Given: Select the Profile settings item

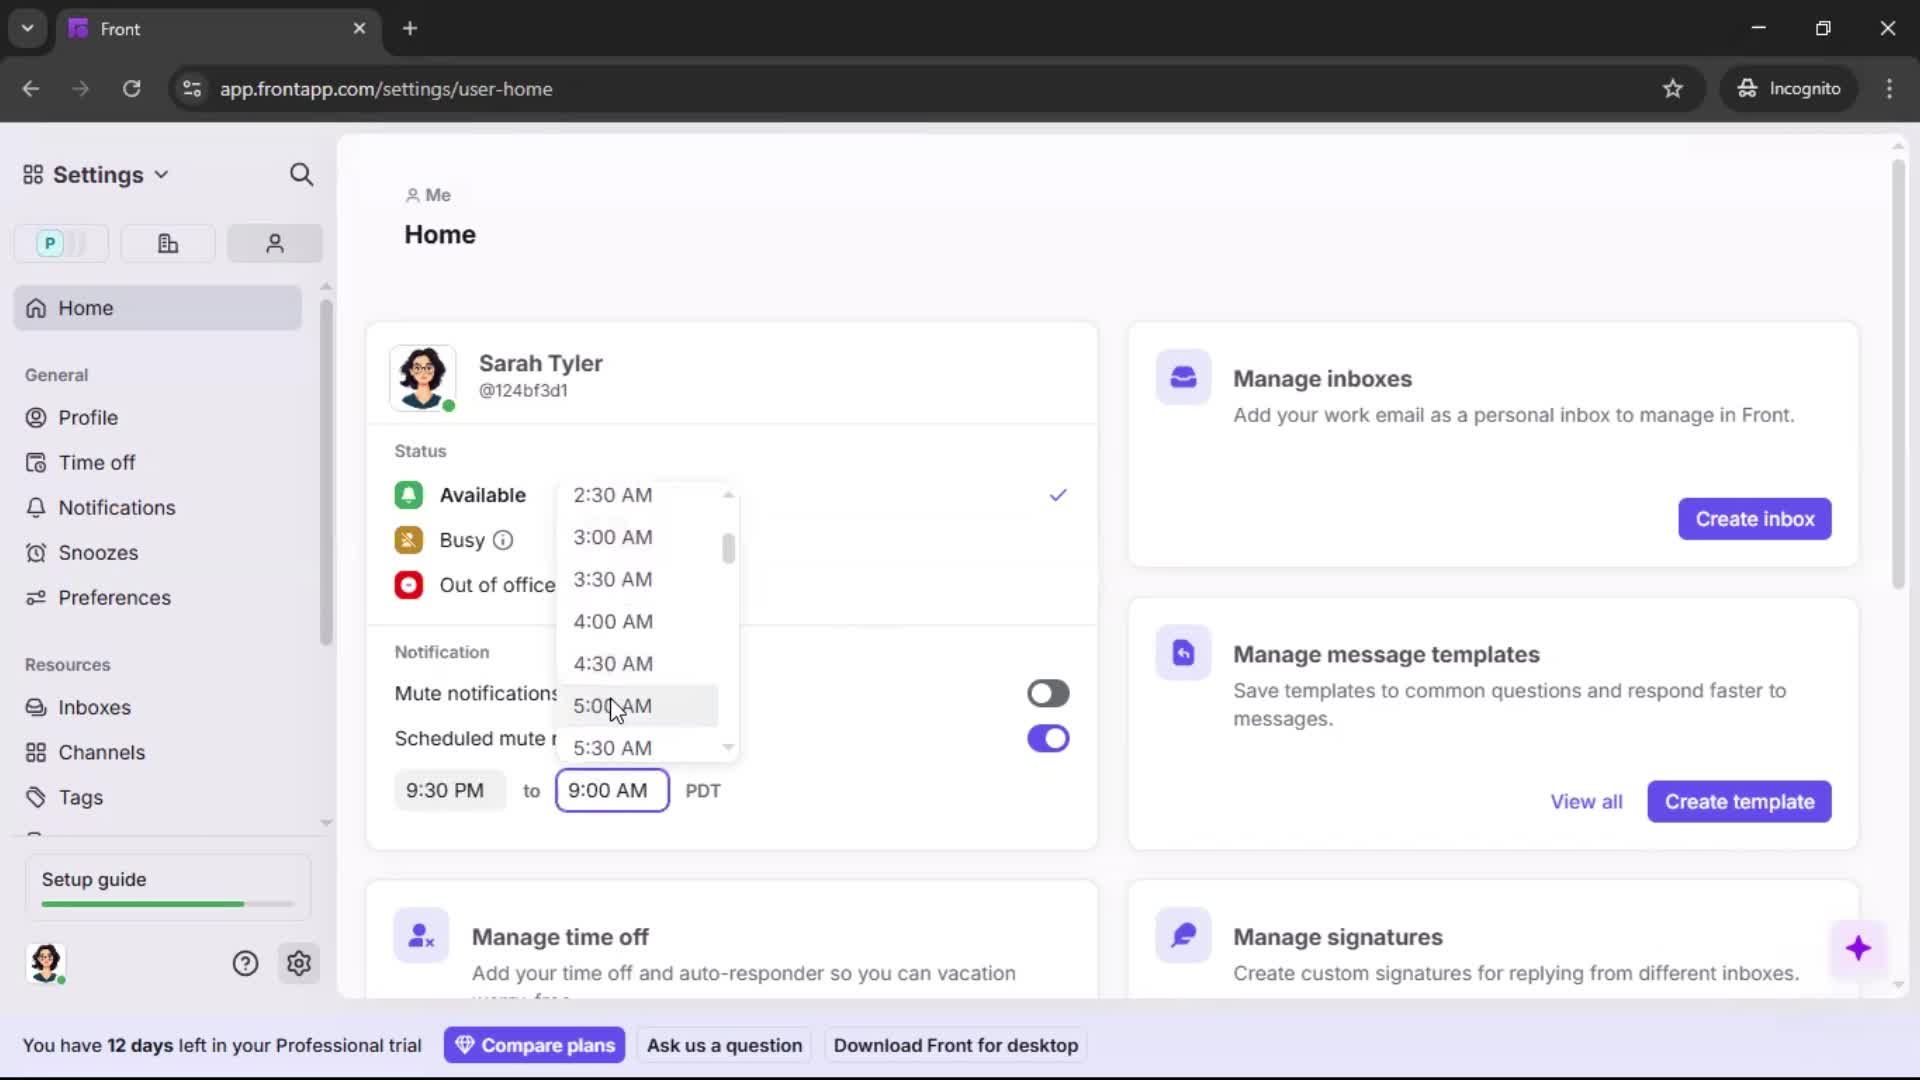Looking at the screenshot, I should point(86,418).
